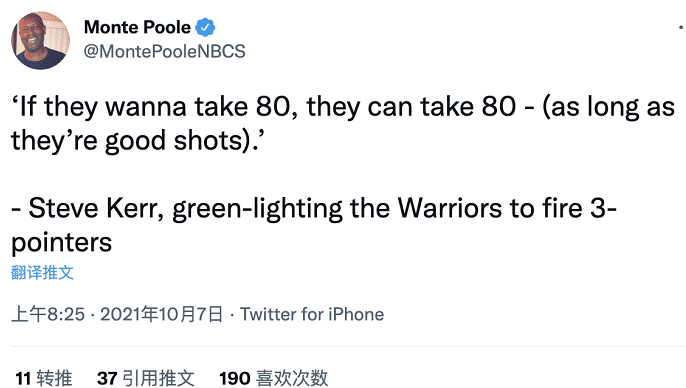Visit the @MontePooleNBCS handle link
686x388 pixels.
(164, 51)
